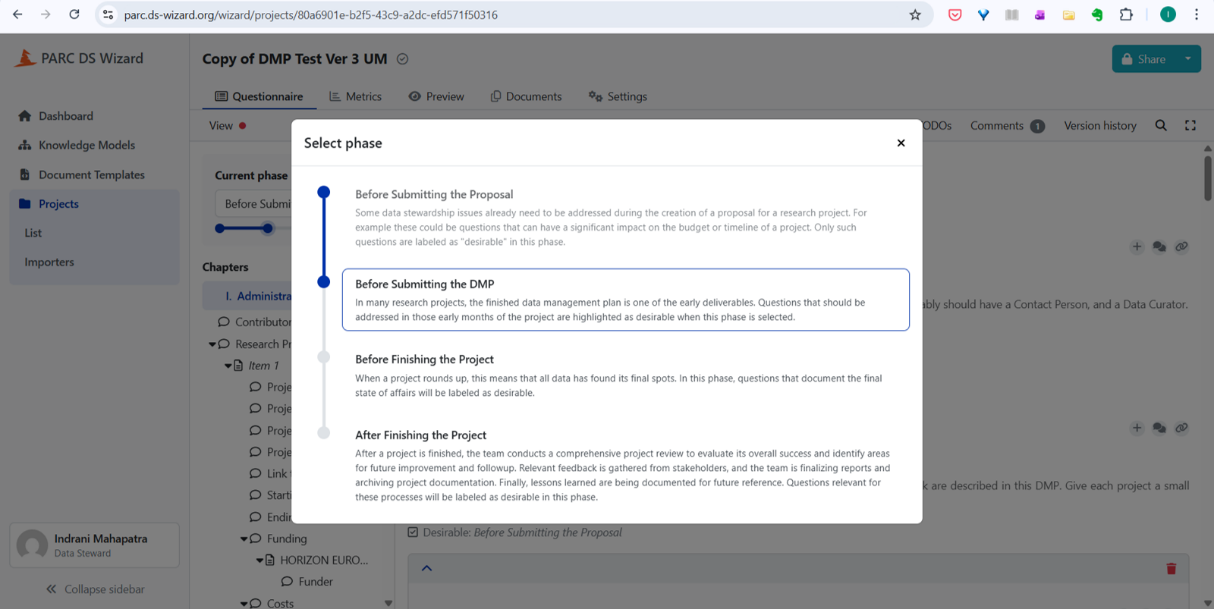
Task: Collapse the blue chevron item panel
Action: [x=426, y=568]
